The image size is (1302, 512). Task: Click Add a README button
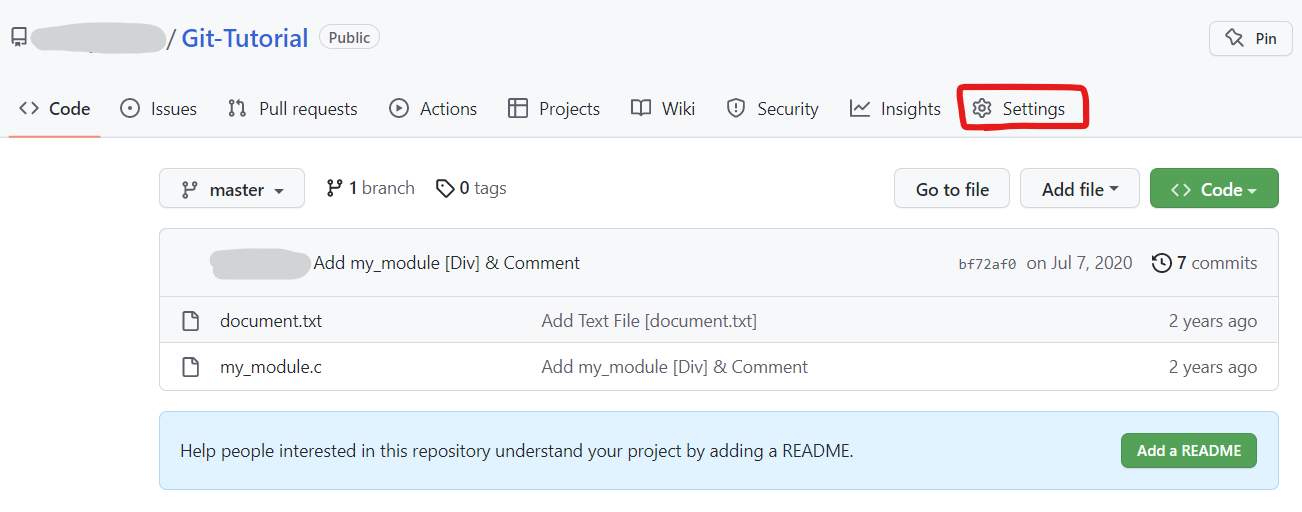tap(1189, 450)
